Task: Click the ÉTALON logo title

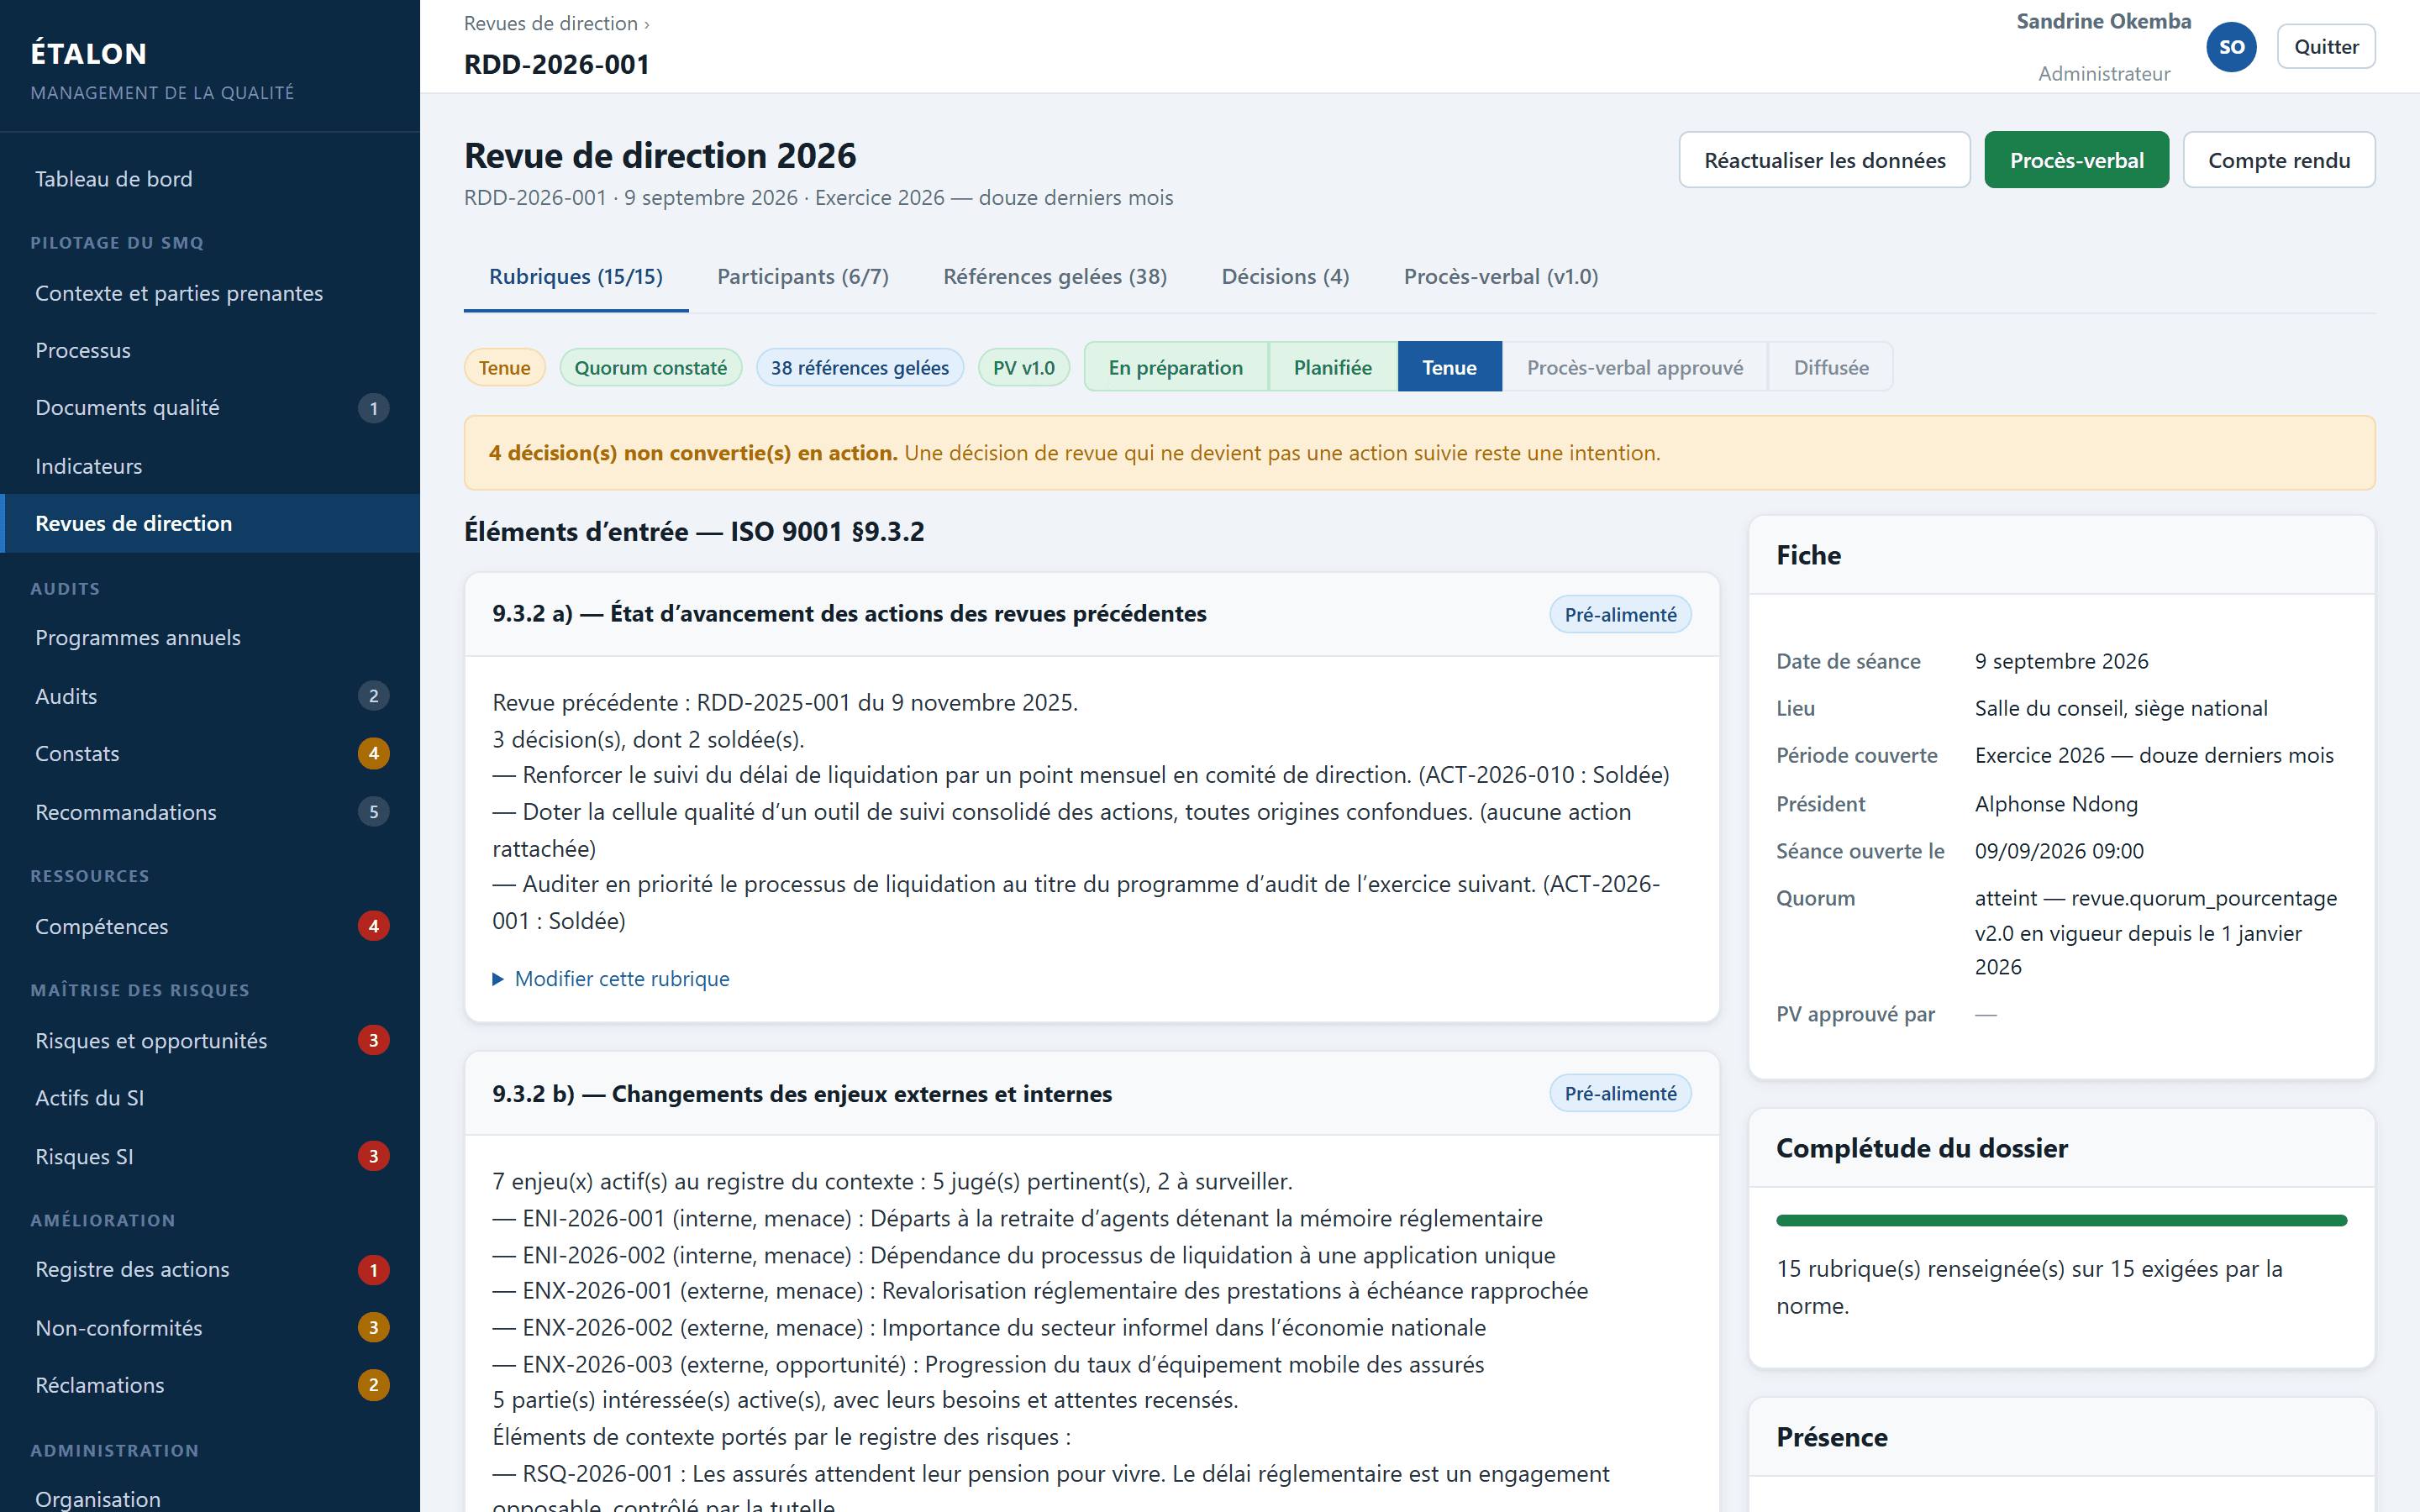Action: point(89,53)
